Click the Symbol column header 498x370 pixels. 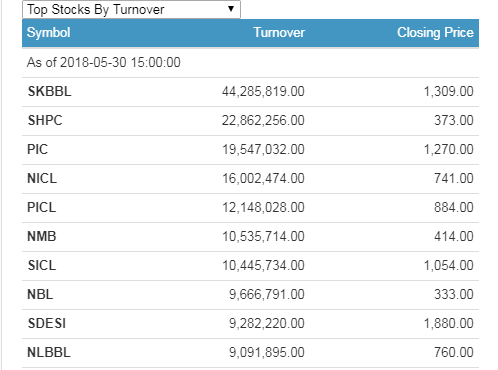coord(48,33)
